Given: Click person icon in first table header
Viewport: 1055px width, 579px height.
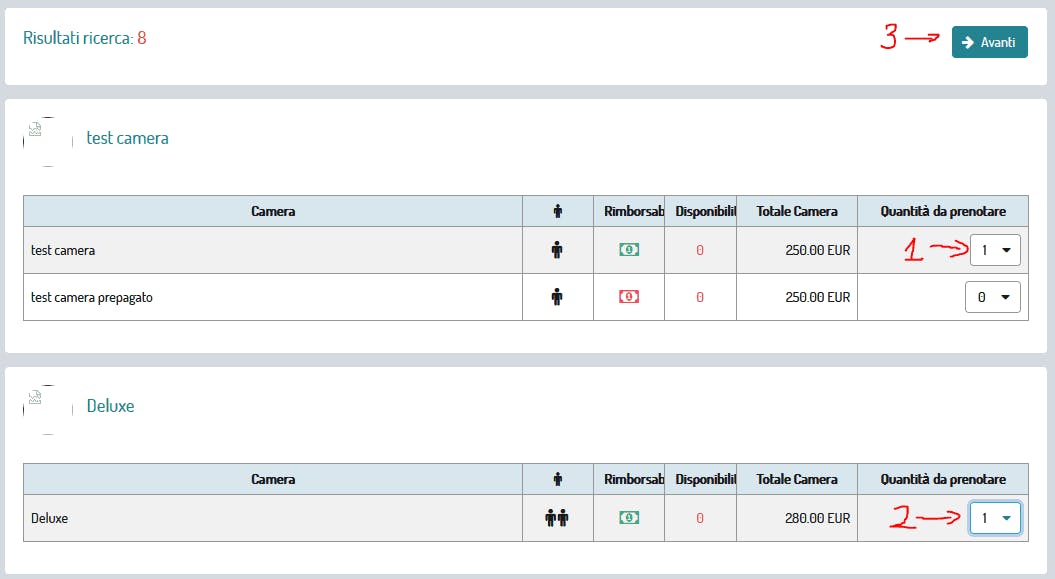Looking at the screenshot, I should tap(558, 211).
